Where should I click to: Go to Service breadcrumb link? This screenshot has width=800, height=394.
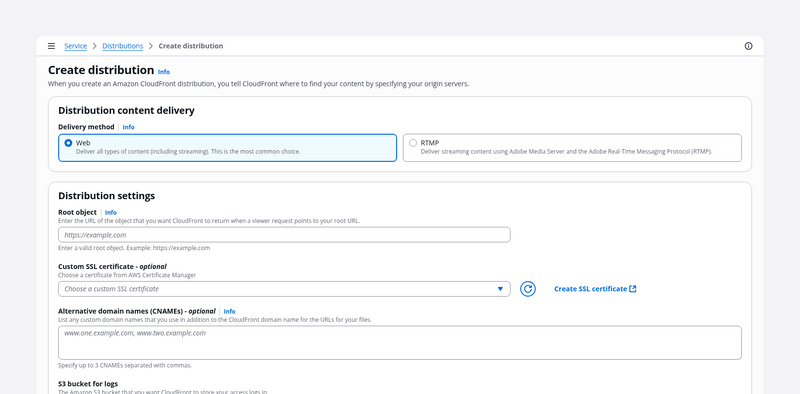(76, 46)
